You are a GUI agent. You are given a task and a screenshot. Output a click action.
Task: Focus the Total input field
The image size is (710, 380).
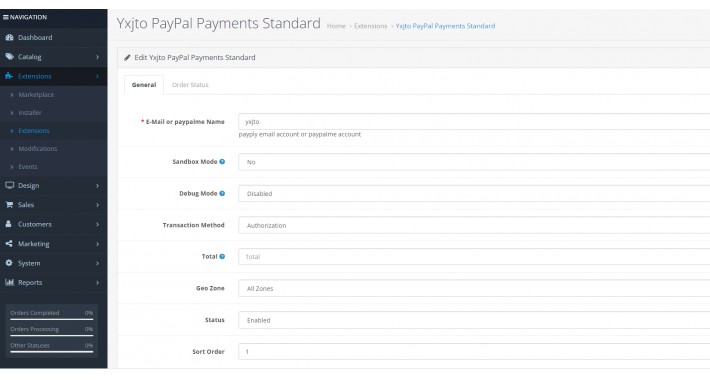click(x=474, y=257)
